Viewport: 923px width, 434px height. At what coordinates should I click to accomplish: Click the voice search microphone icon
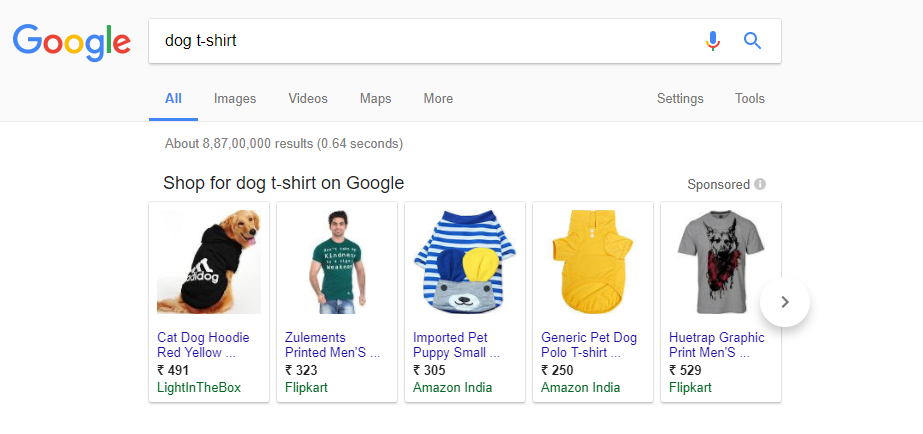coord(712,41)
